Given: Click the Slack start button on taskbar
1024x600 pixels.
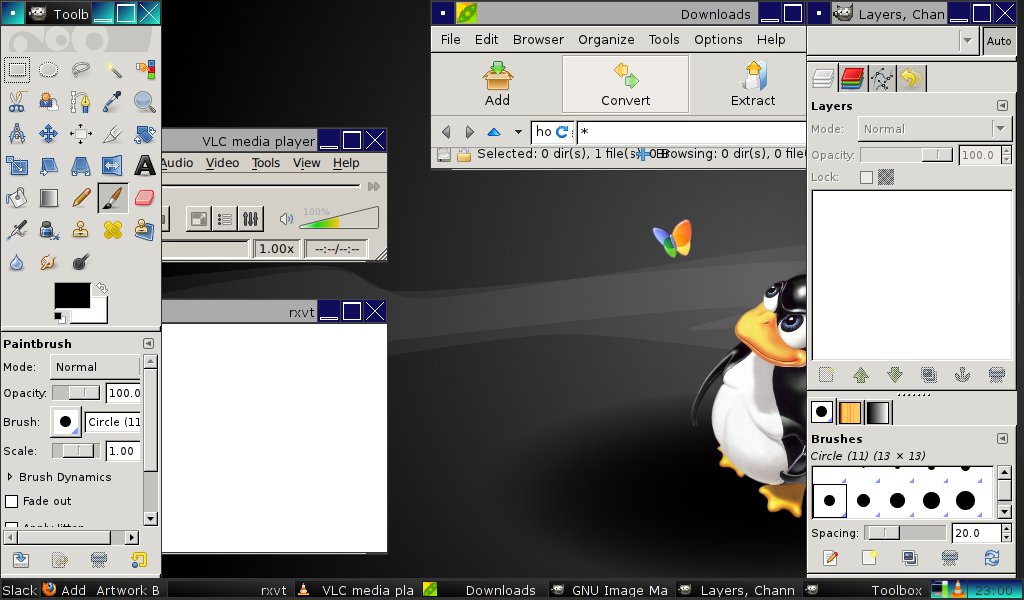Looking at the screenshot, I should coord(20,590).
